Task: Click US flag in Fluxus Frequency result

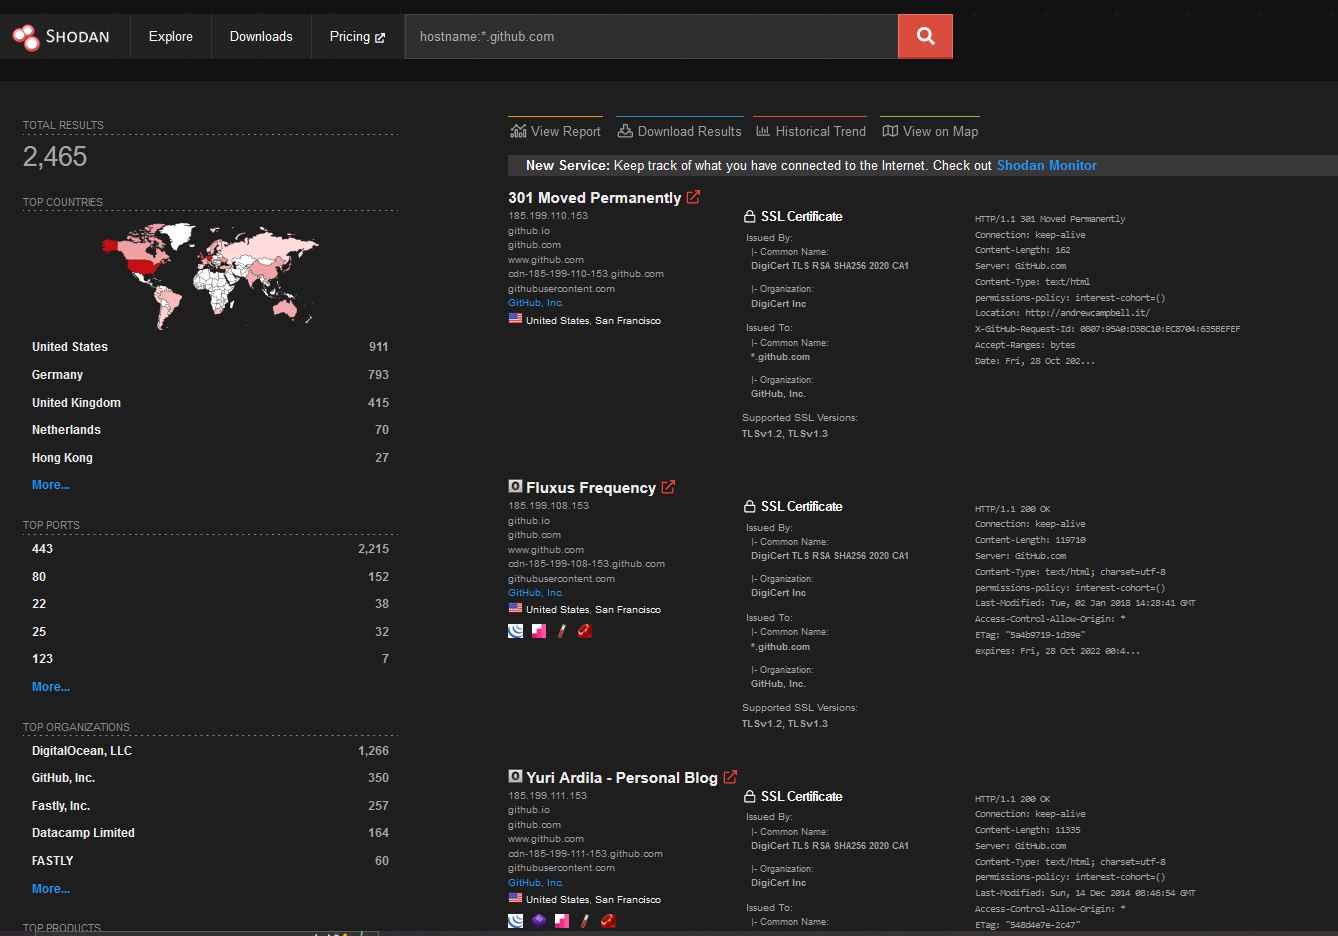Action: click(515, 608)
